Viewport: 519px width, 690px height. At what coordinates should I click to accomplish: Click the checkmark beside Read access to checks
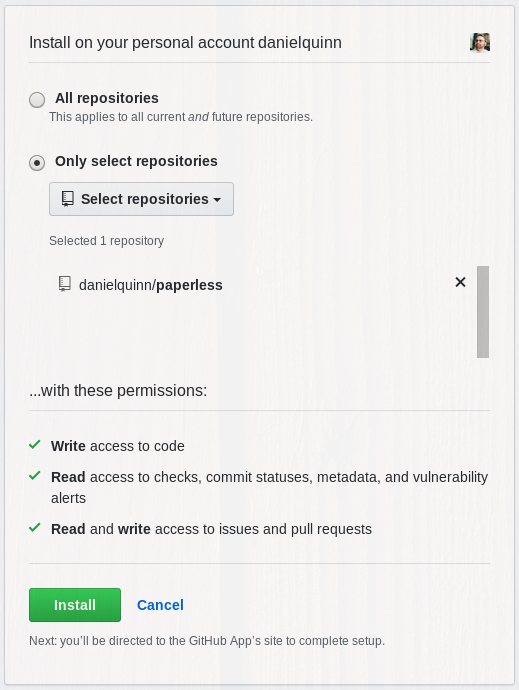click(x=35, y=476)
